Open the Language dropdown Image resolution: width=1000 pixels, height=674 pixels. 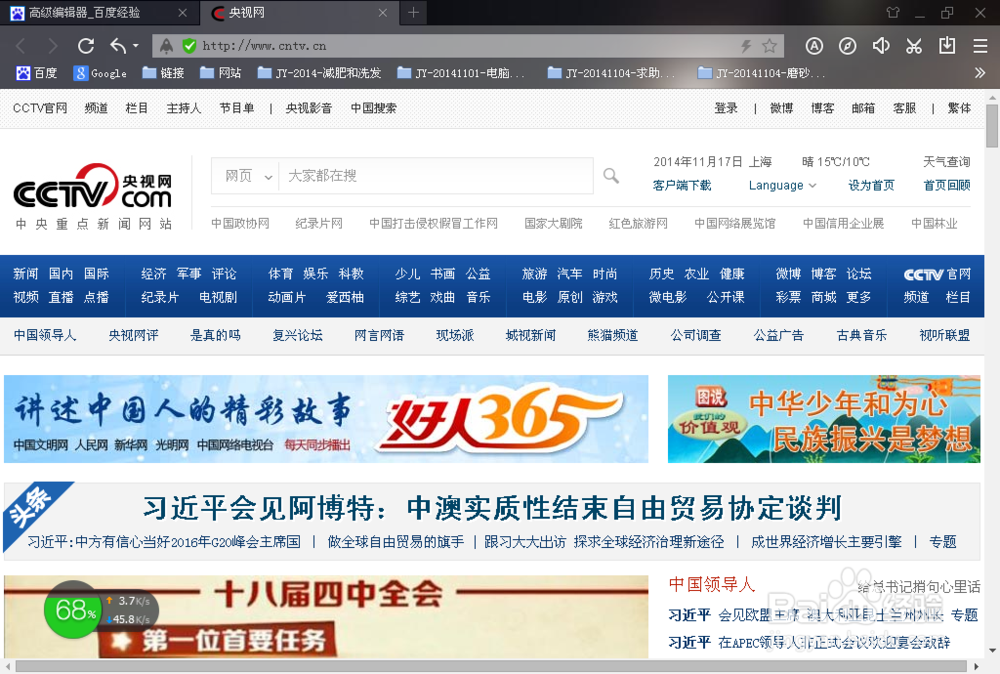pos(781,185)
